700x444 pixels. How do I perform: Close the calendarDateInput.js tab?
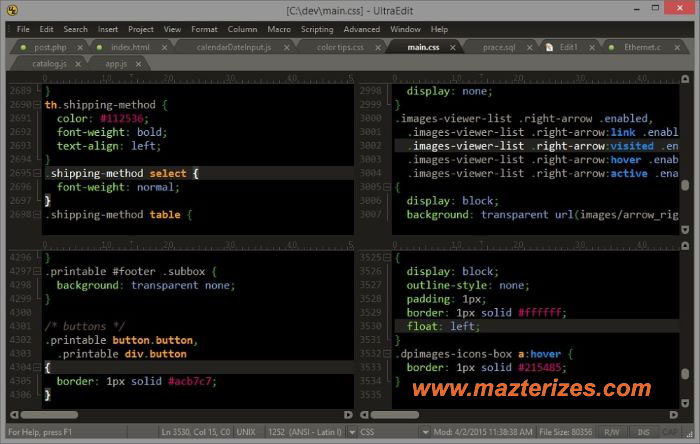287,47
